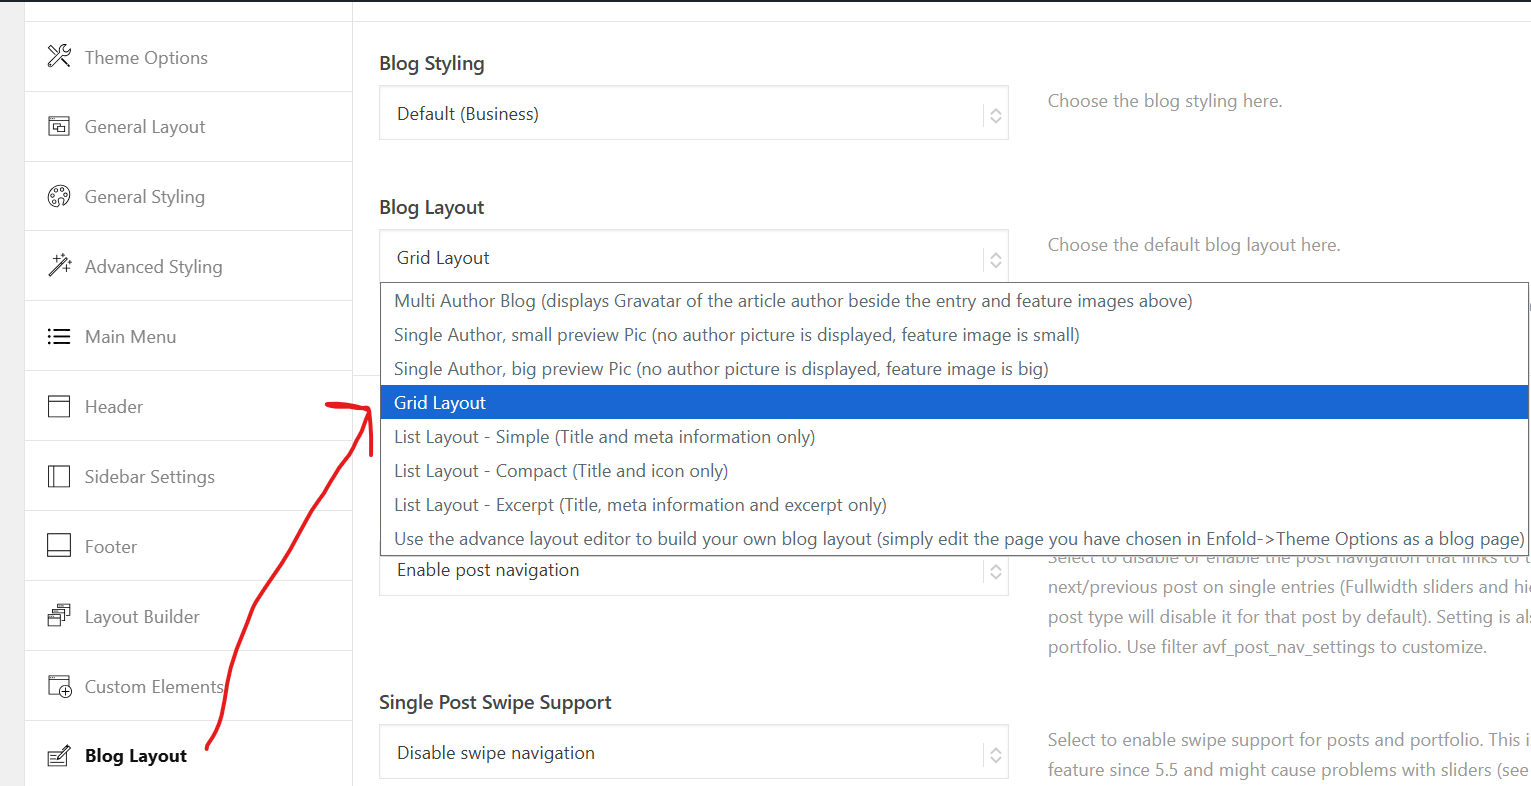Click the Advanced Styling magic wand icon

59,265
